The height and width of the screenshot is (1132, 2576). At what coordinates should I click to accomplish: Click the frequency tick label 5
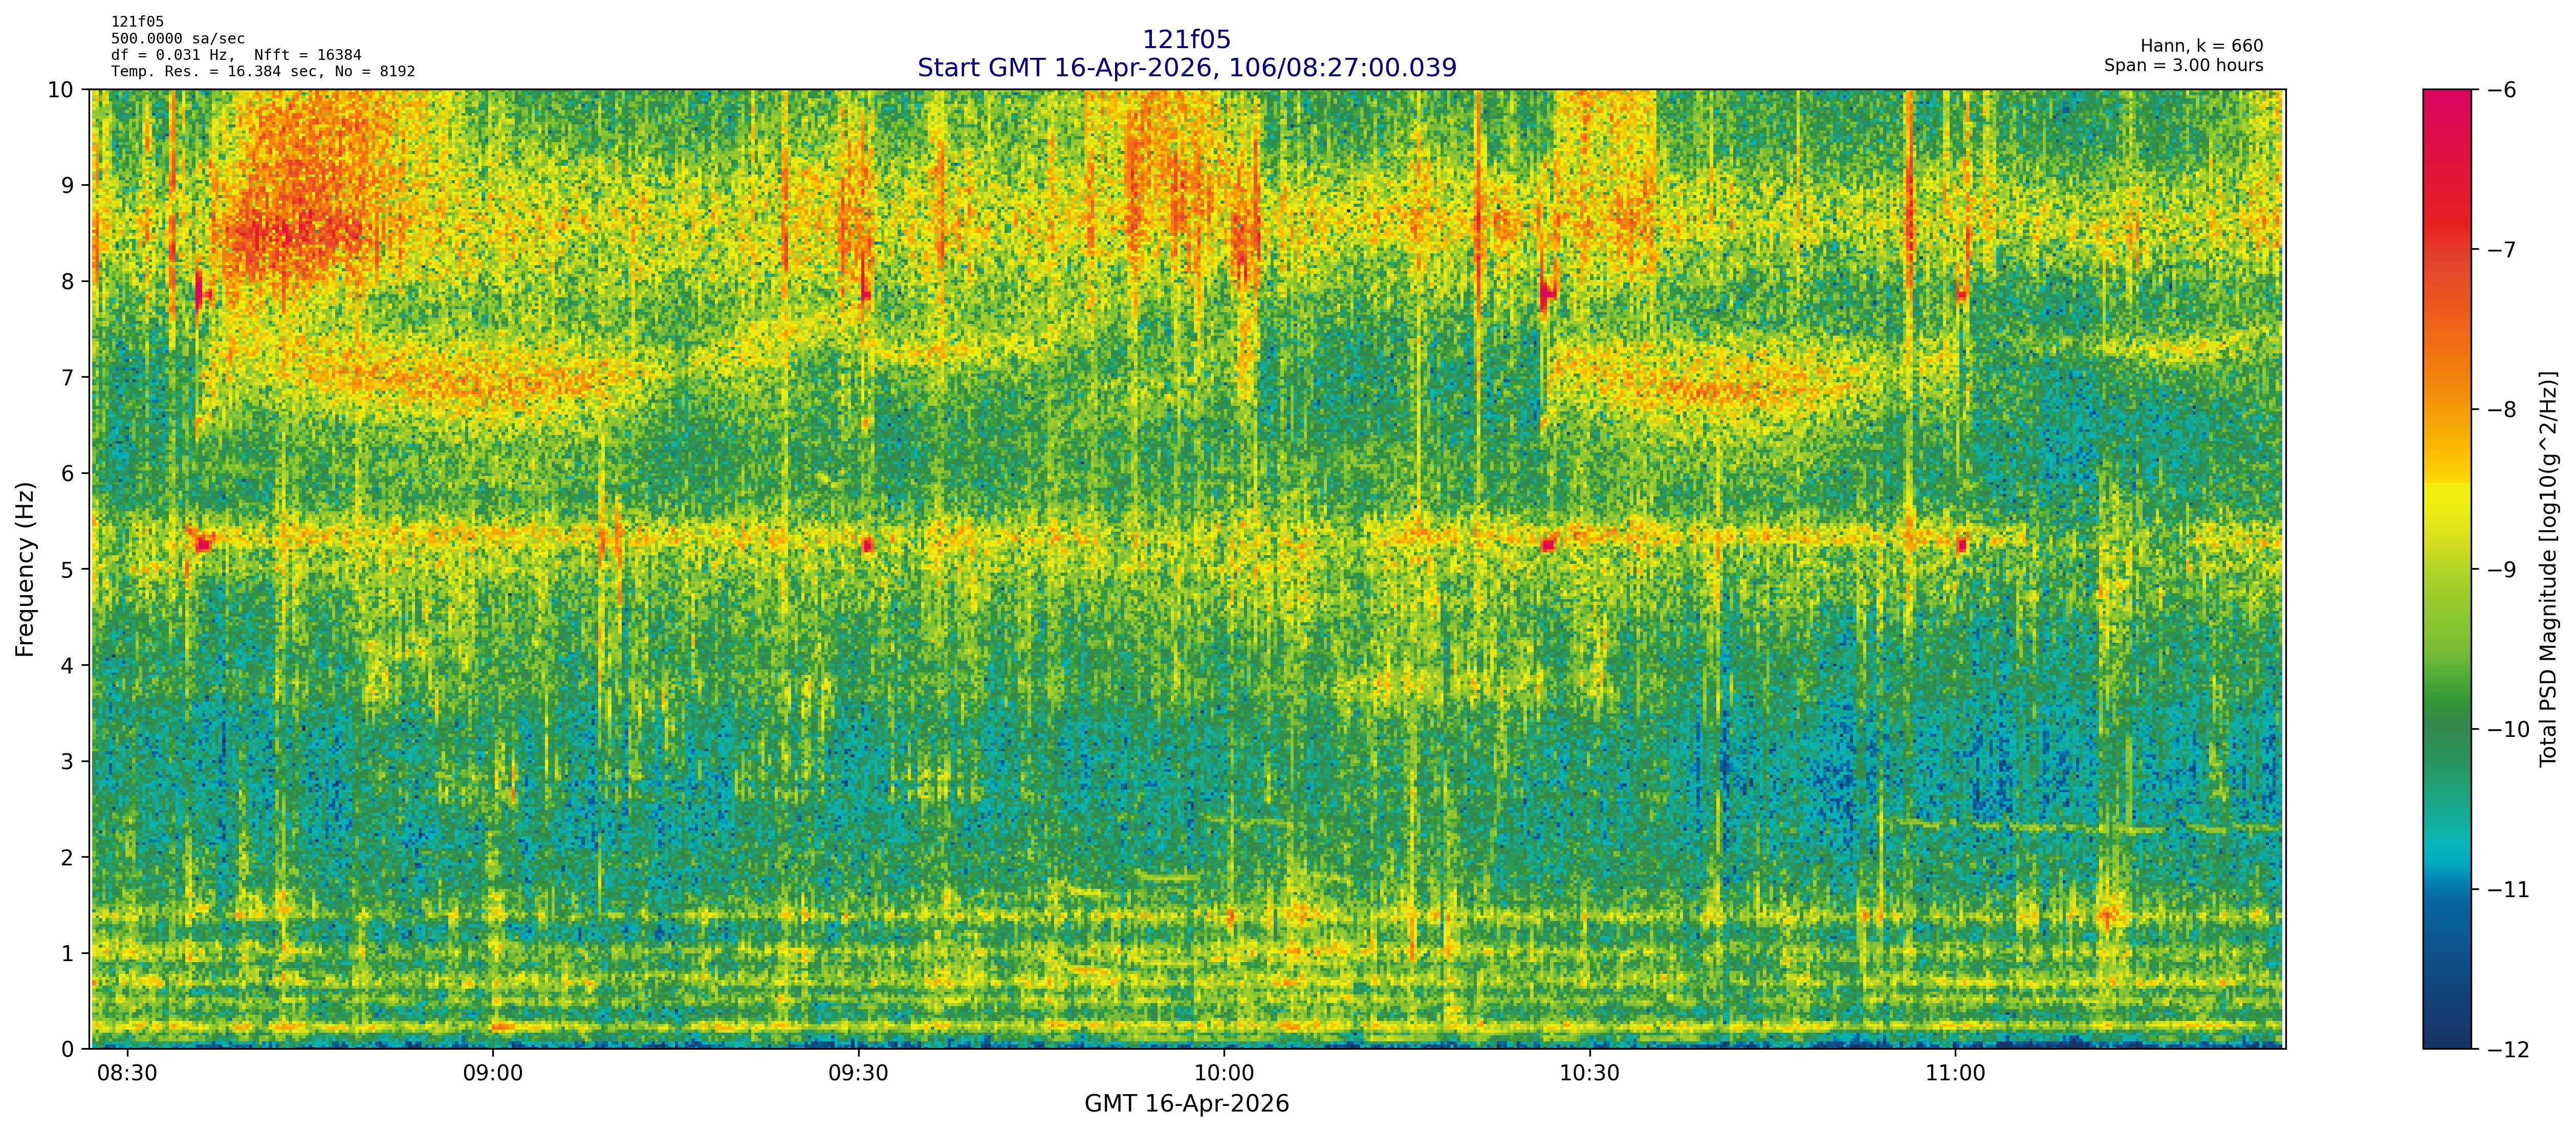67,569
